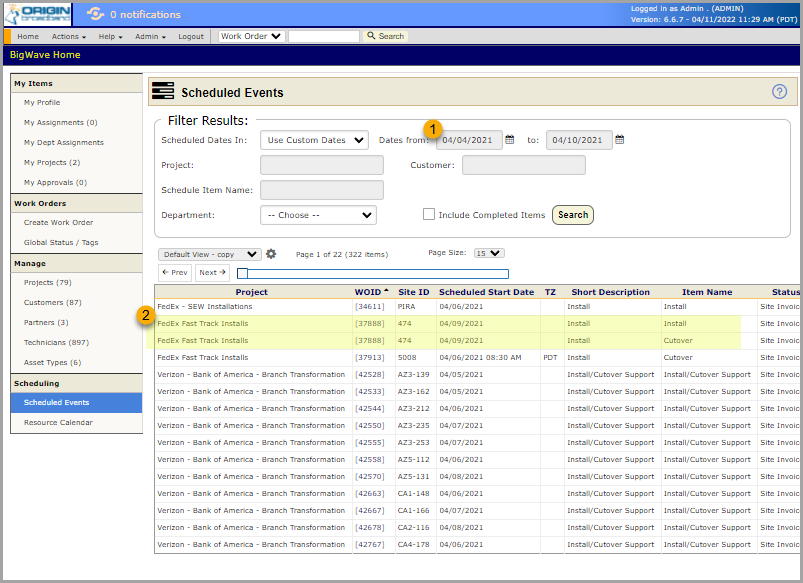Expand the Actions menu
Viewport: 803px width, 583px height.
pyautogui.click(x=69, y=36)
